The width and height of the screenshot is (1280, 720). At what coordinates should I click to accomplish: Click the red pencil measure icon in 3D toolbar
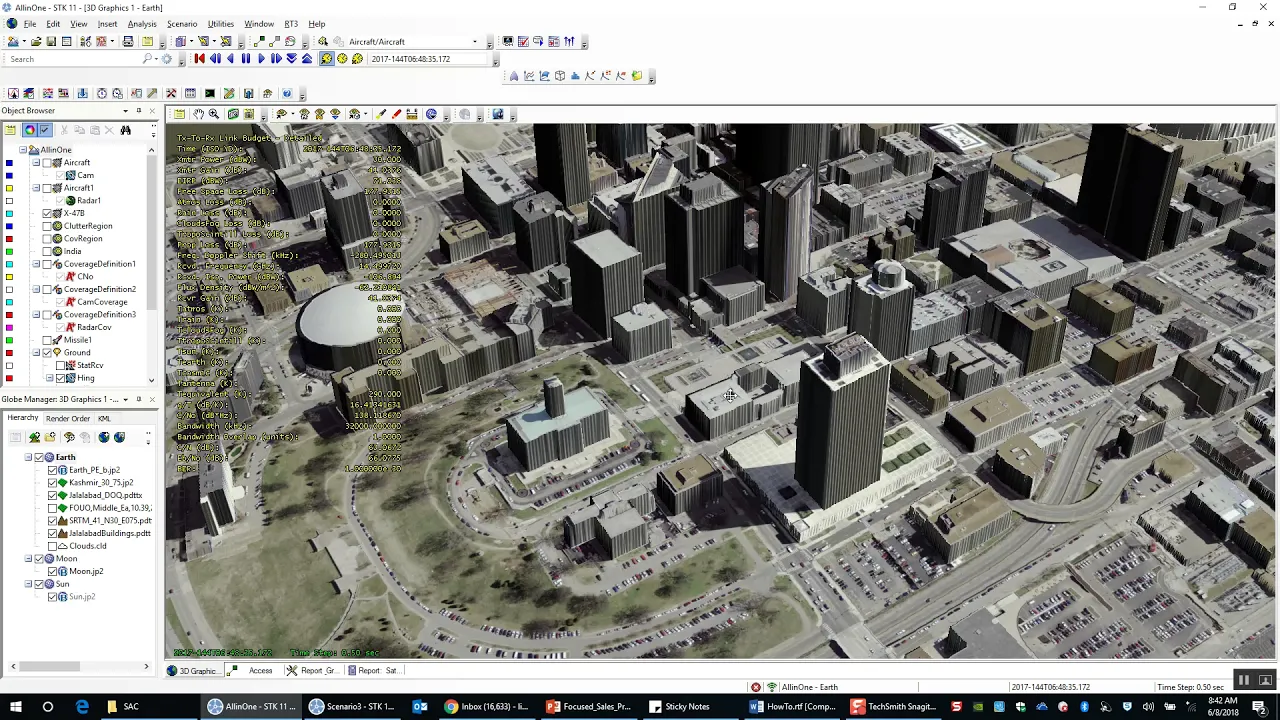(x=396, y=114)
